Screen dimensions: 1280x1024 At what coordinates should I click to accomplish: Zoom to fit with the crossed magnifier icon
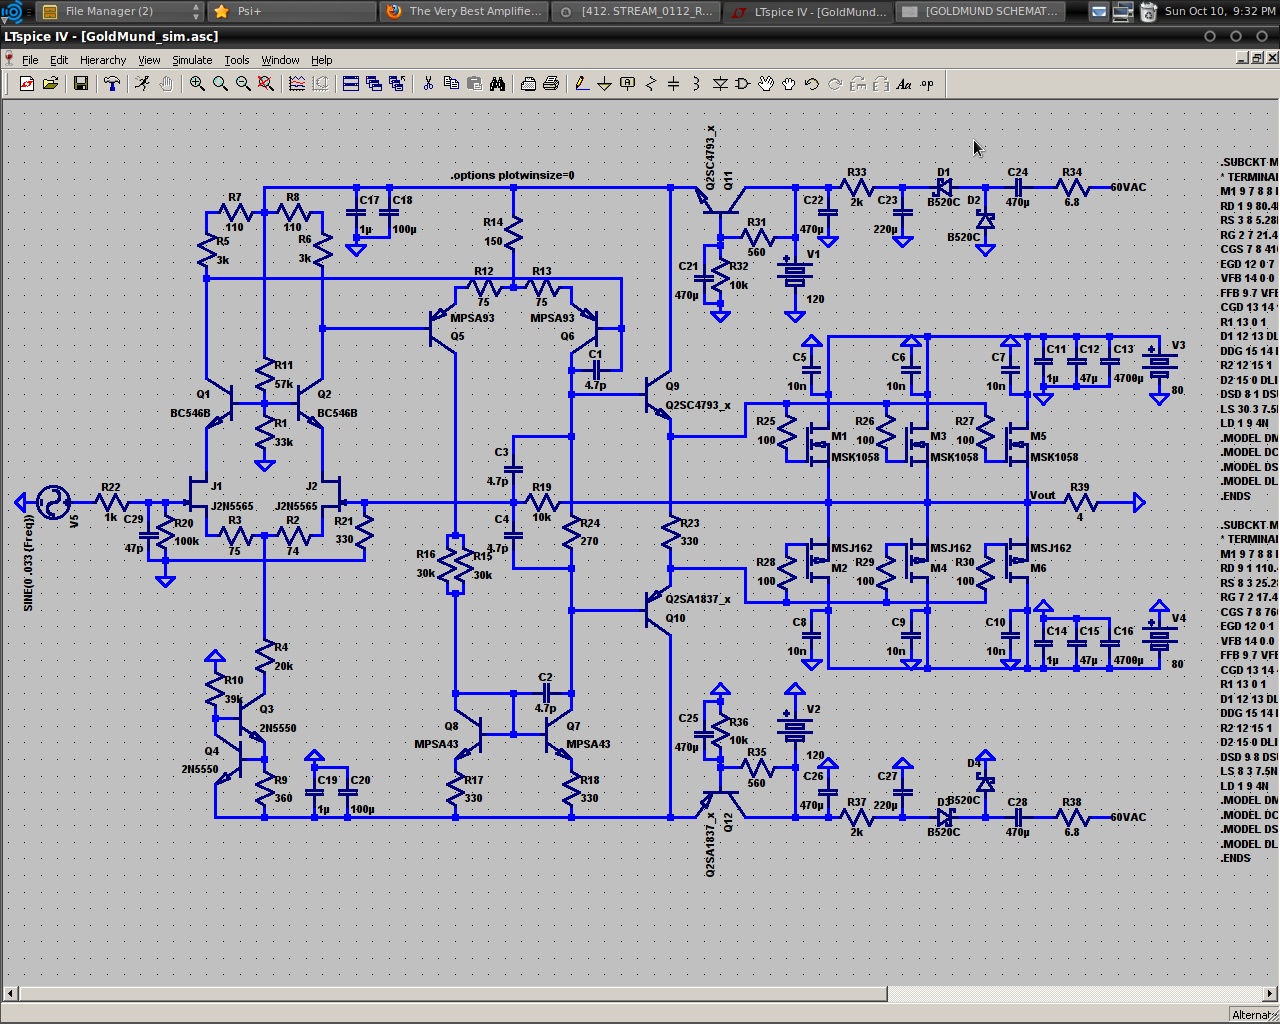click(x=266, y=84)
